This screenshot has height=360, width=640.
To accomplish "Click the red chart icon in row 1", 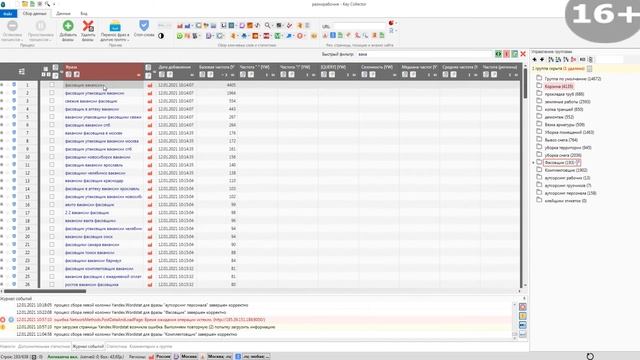I will point(150,85).
